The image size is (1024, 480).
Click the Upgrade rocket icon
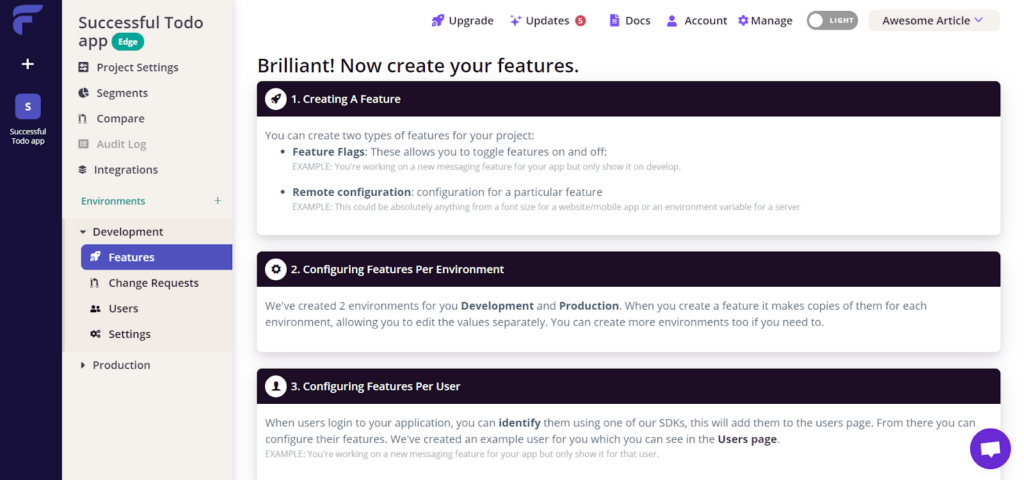pyautogui.click(x=437, y=20)
